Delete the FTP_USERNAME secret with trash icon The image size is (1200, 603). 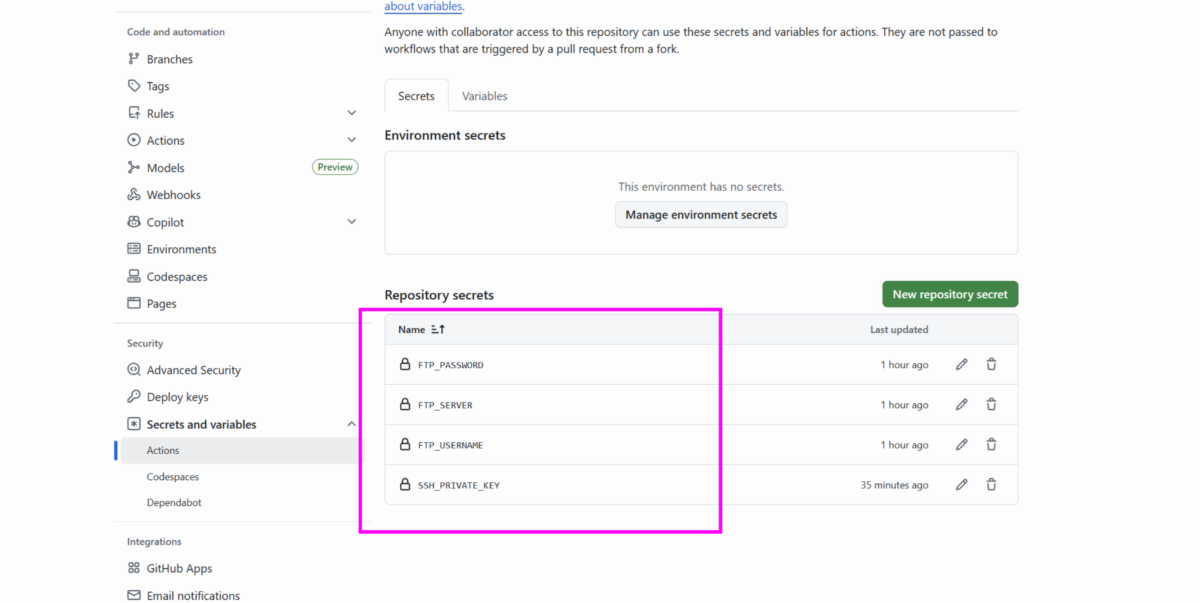pos(991,445)
